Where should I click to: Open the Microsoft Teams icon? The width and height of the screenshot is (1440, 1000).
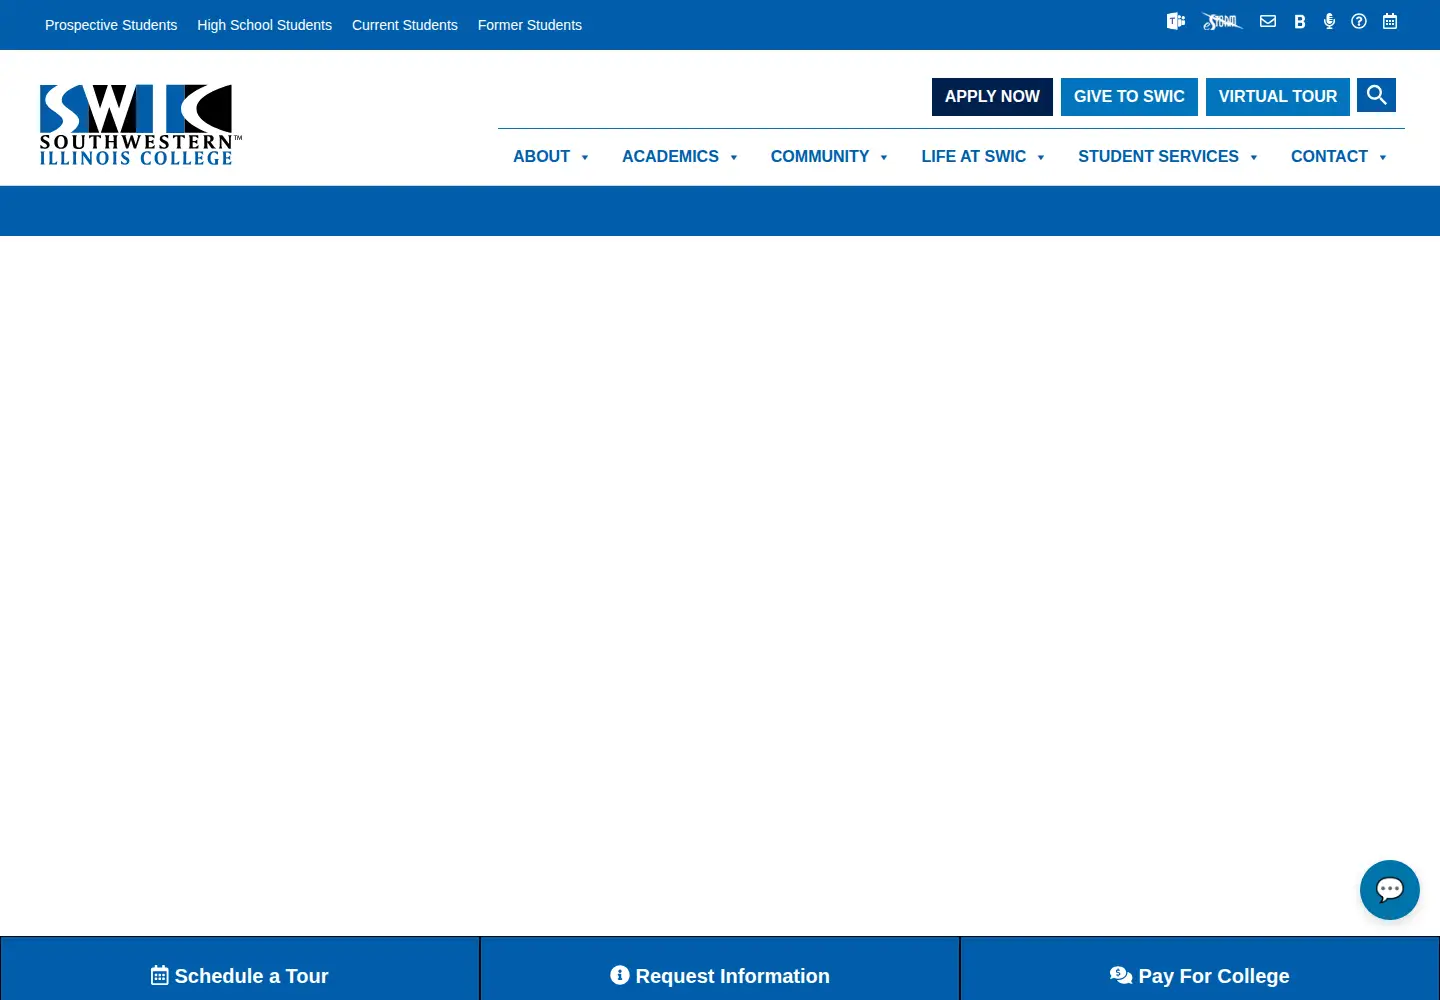click(x=1176, y=21)
